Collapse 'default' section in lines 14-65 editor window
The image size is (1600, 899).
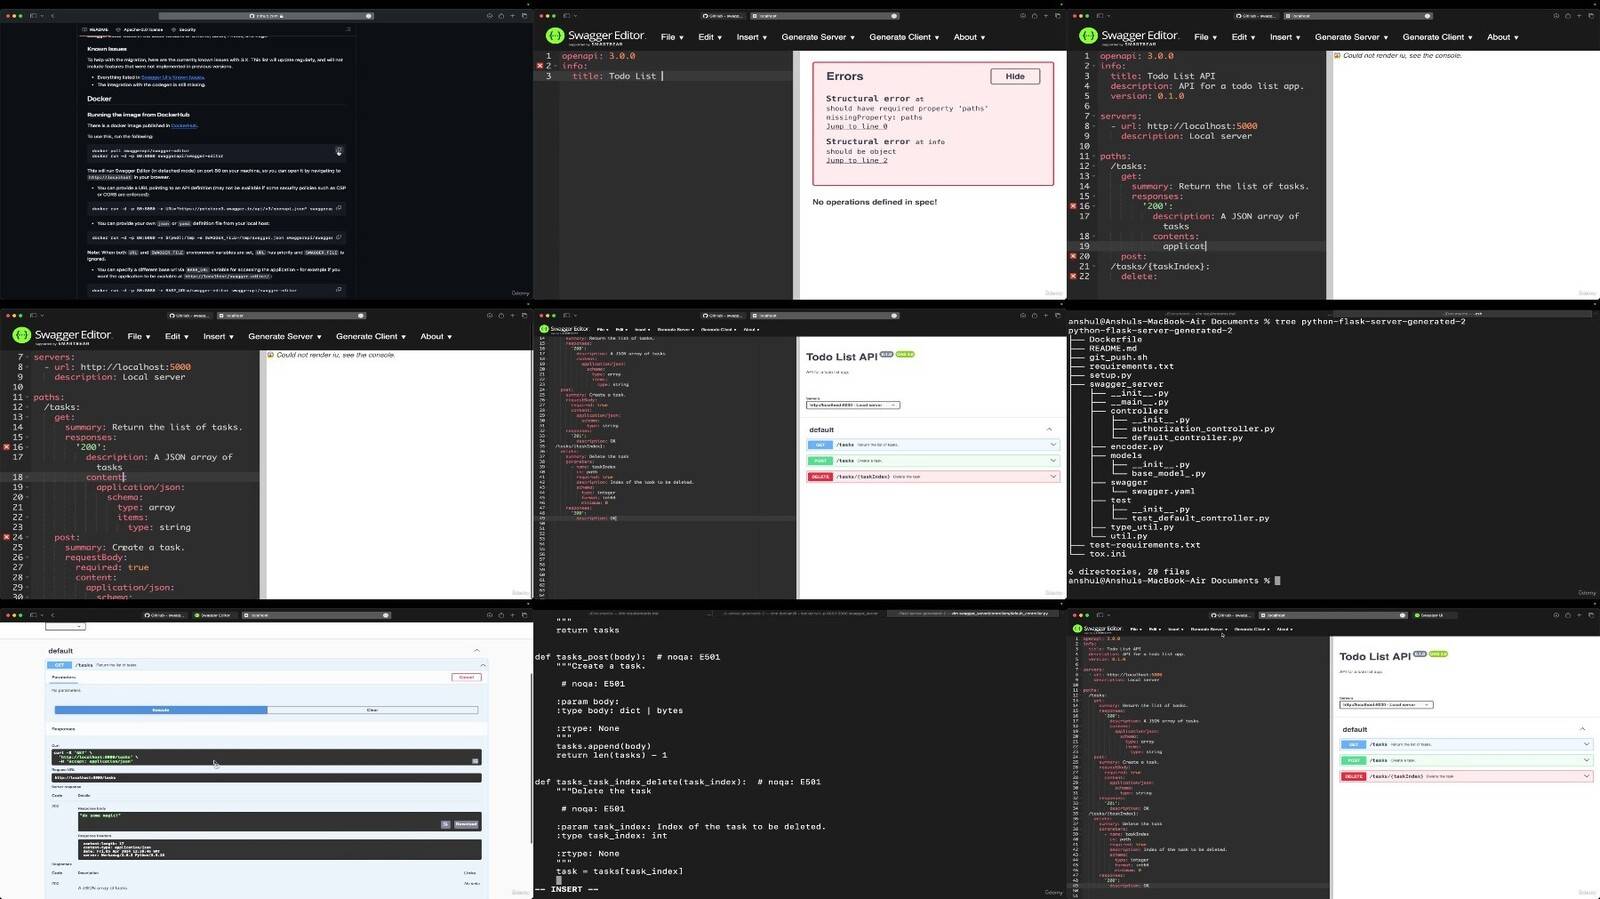(x=1049, y=430)
